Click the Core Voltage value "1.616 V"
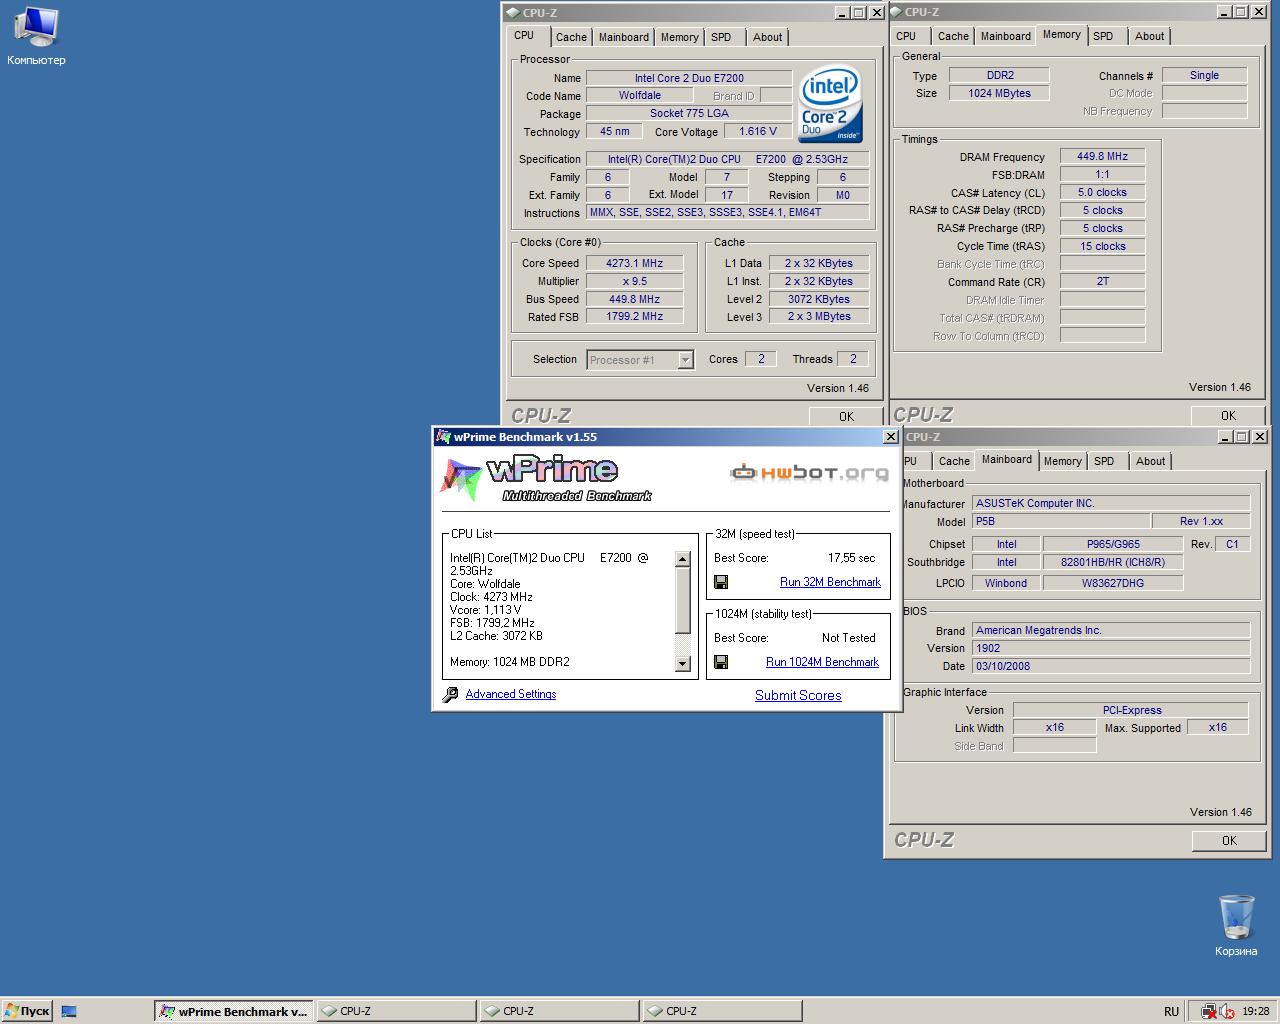Screen dimensions: 1280x1024 (757, 131)
